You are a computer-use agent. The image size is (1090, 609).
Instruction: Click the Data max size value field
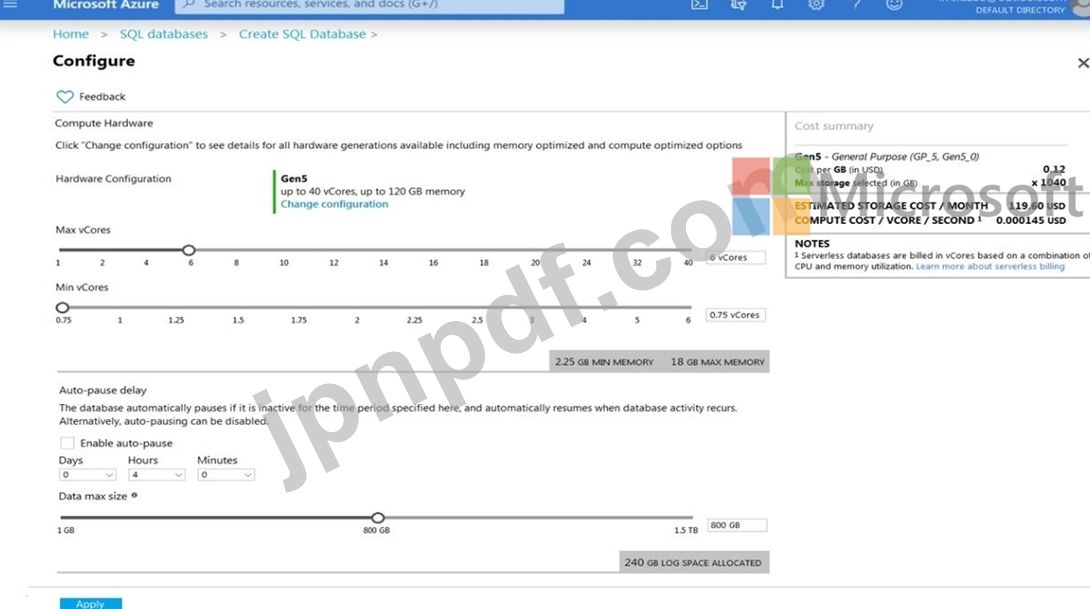coord(737,525)
